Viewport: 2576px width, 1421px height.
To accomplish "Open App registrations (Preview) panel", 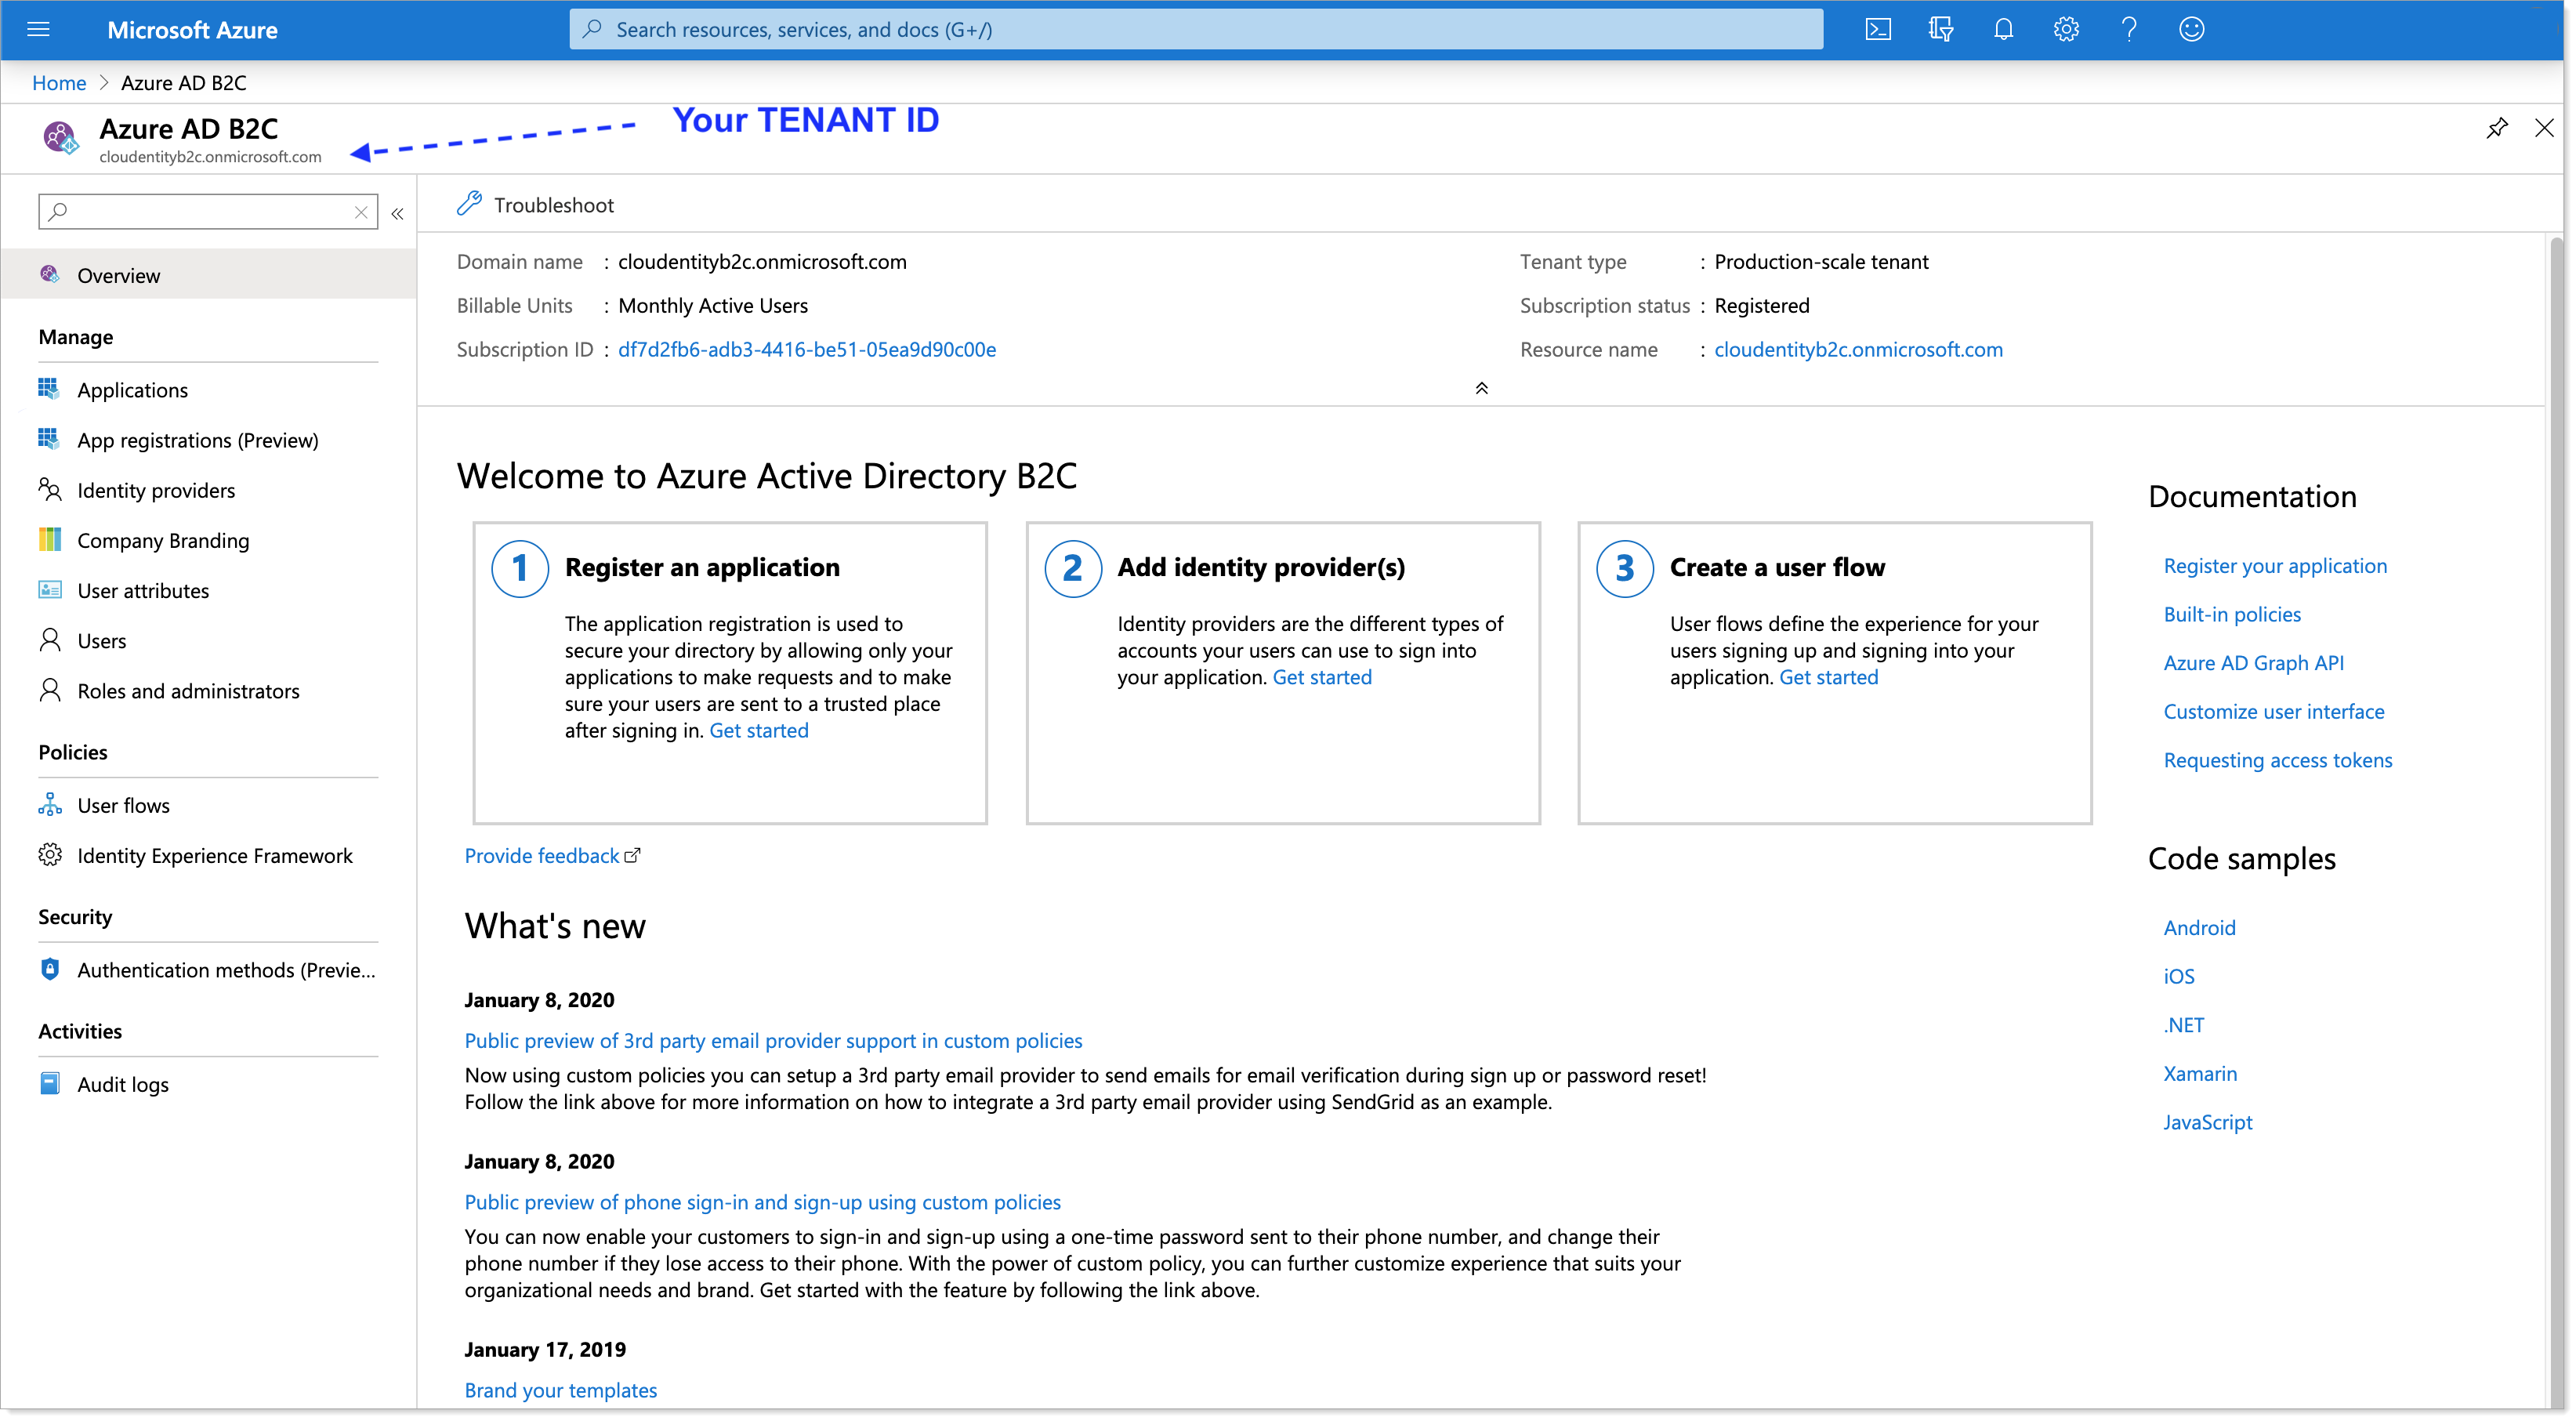I will coord(197,439).
